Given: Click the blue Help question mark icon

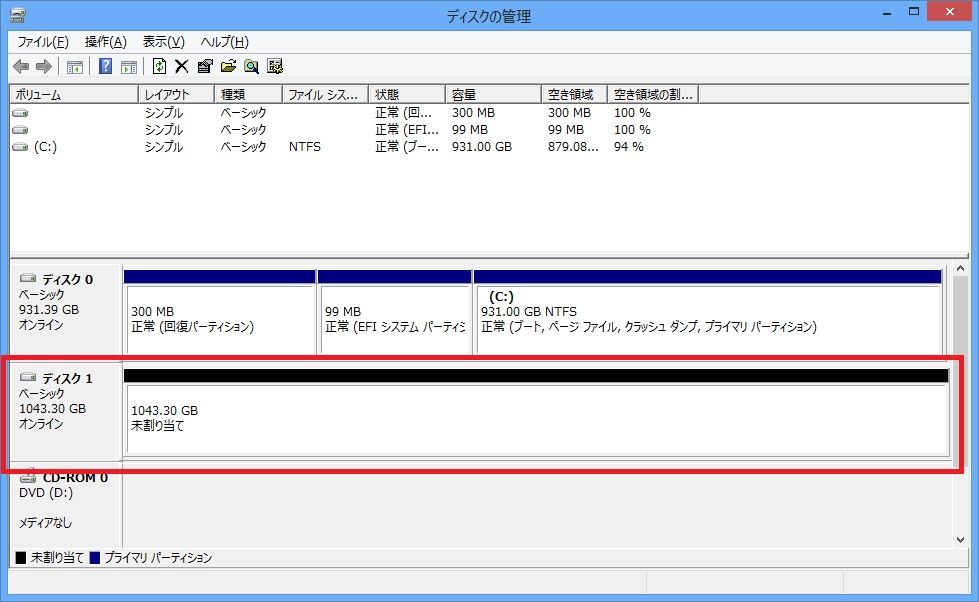Looking at the screenshot, I should (106, 66).
